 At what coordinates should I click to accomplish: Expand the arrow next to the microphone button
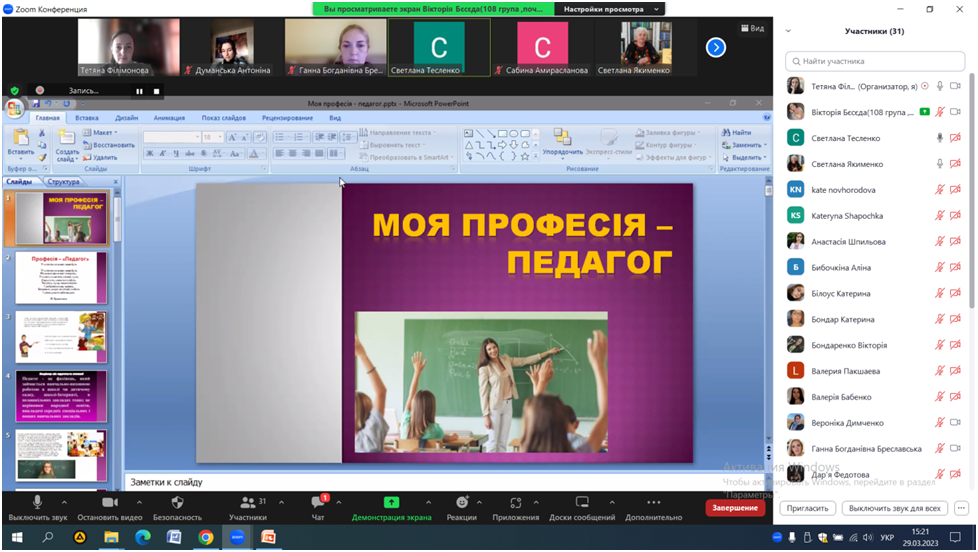coord(64,502)
